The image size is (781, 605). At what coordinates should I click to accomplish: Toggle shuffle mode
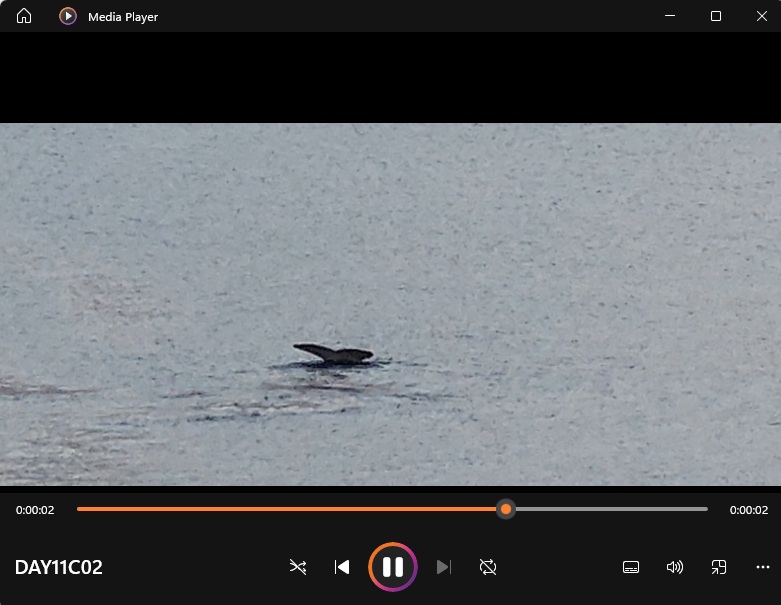click(x=298, y=567)
